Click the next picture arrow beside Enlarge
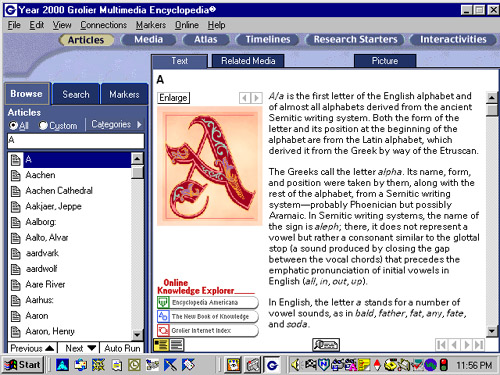The width and height of the screenshot is (500, 375). tap(256, 98)
